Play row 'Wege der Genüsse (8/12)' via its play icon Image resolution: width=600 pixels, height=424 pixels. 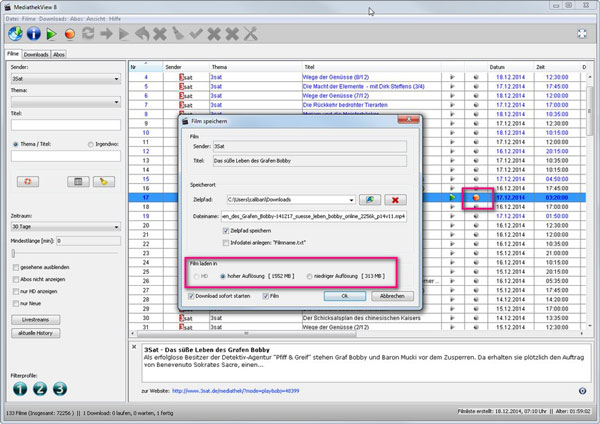[x=453, y=77]
